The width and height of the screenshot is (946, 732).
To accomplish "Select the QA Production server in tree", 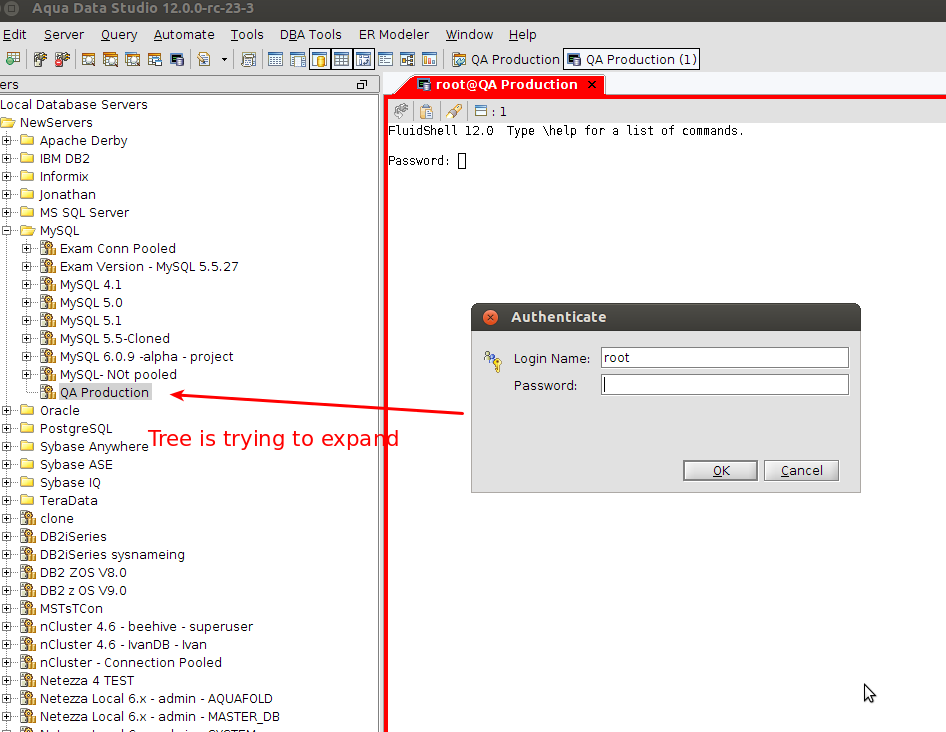I will click(104, 392).
